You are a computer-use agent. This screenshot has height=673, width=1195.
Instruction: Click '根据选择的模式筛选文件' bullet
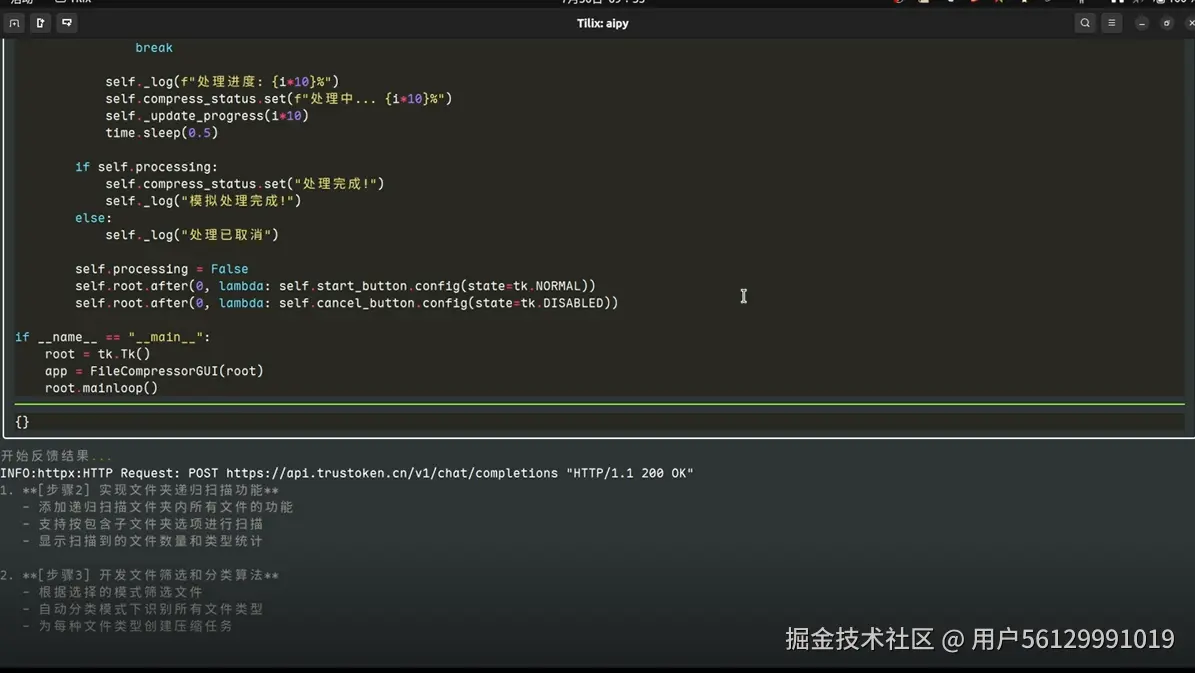(120, 592)
